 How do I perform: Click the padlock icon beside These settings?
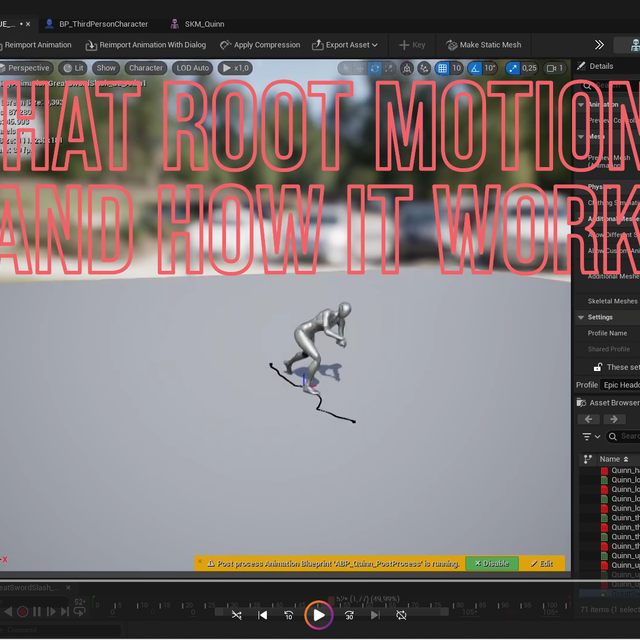coord(598,367)
